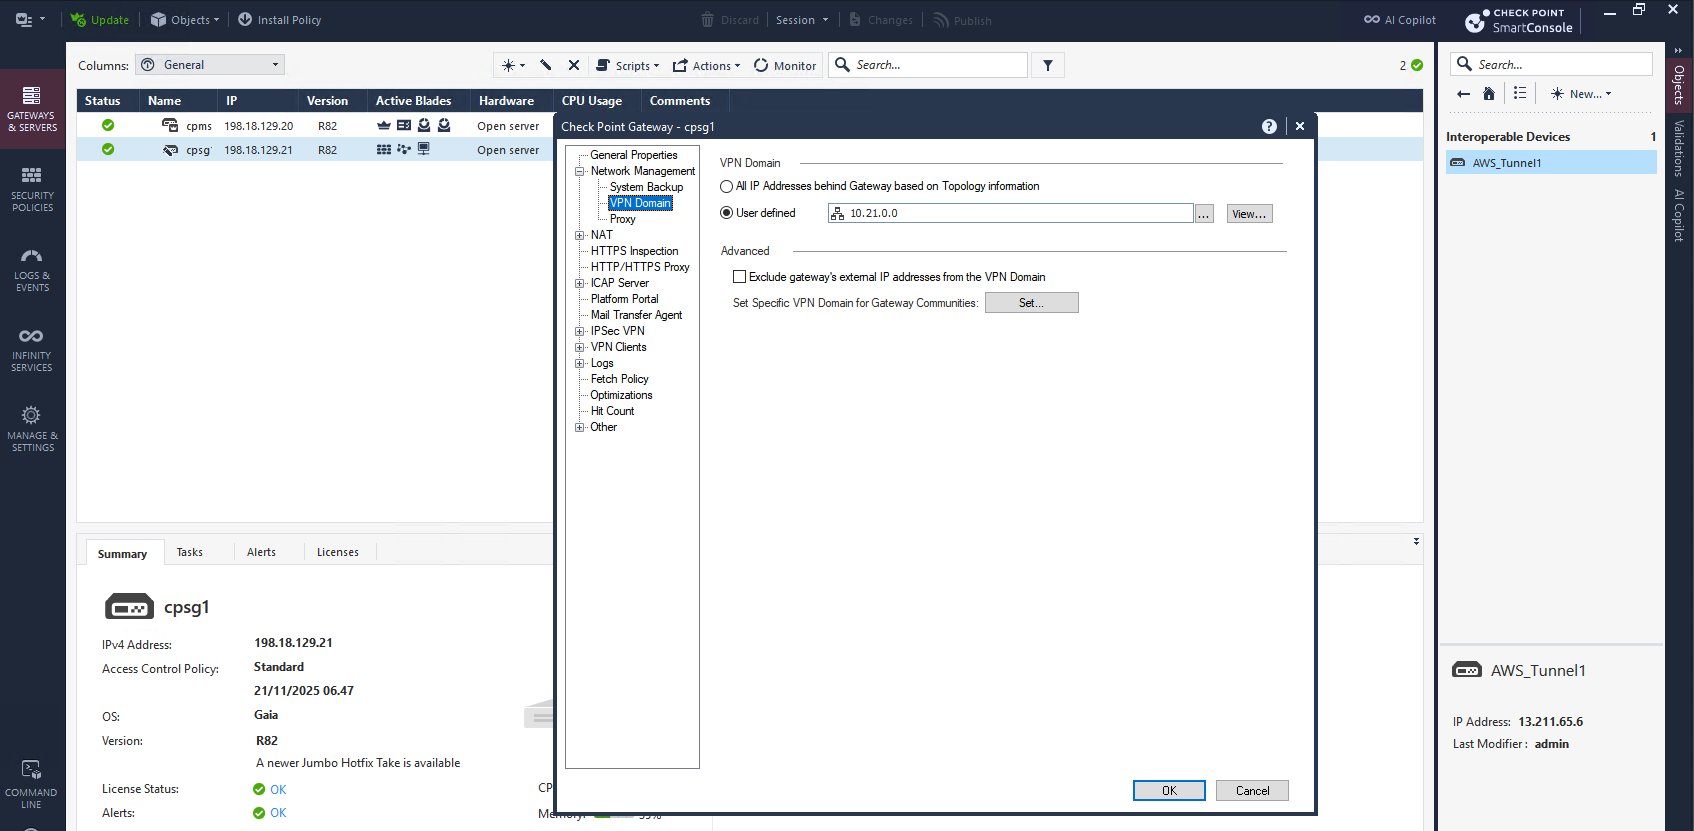Open Gateways & Servers view in sidebar
This screenshot has width=1694, height=831.
(32, 109)
